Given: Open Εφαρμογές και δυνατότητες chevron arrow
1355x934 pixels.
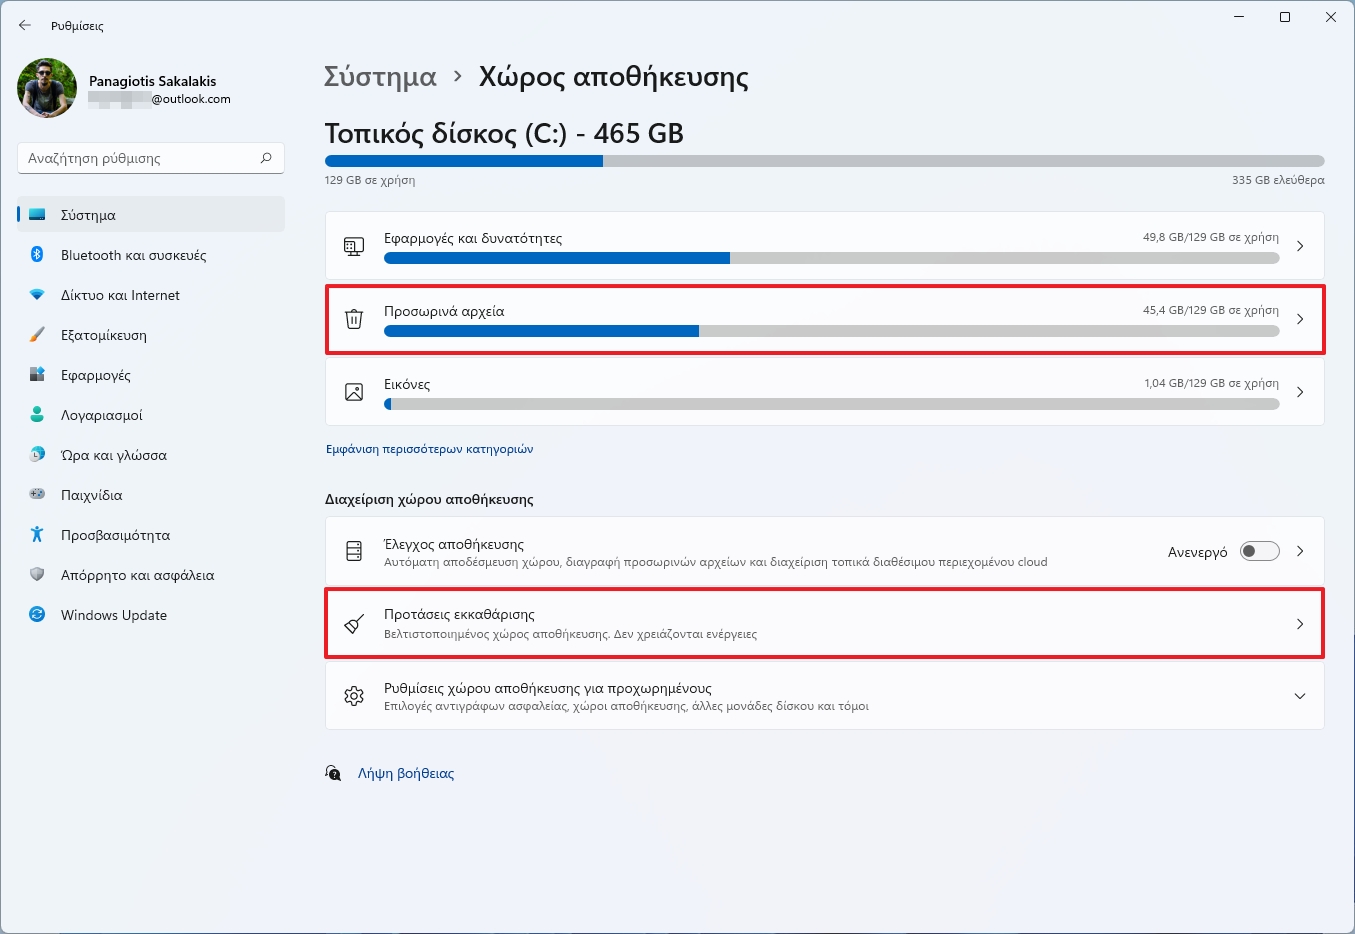Looking at the screenshot, I should point(1299,246).
